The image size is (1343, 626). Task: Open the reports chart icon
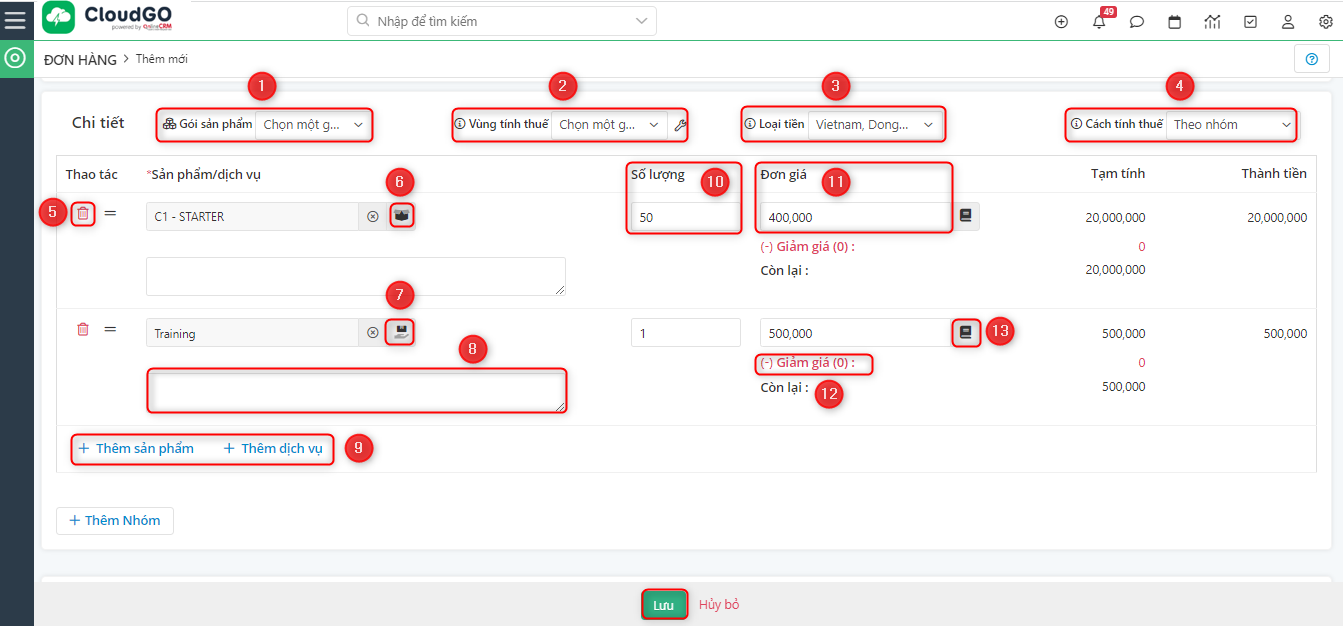1213,21
